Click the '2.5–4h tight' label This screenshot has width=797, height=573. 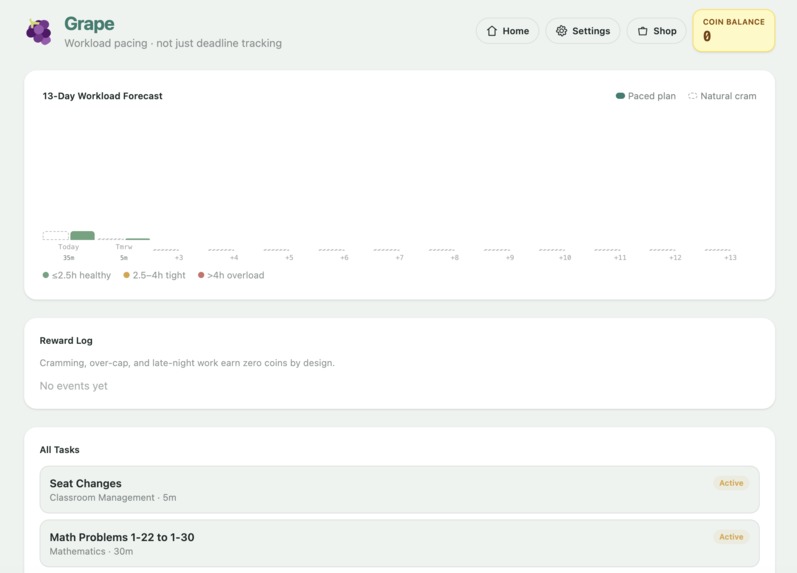[159, 275]
